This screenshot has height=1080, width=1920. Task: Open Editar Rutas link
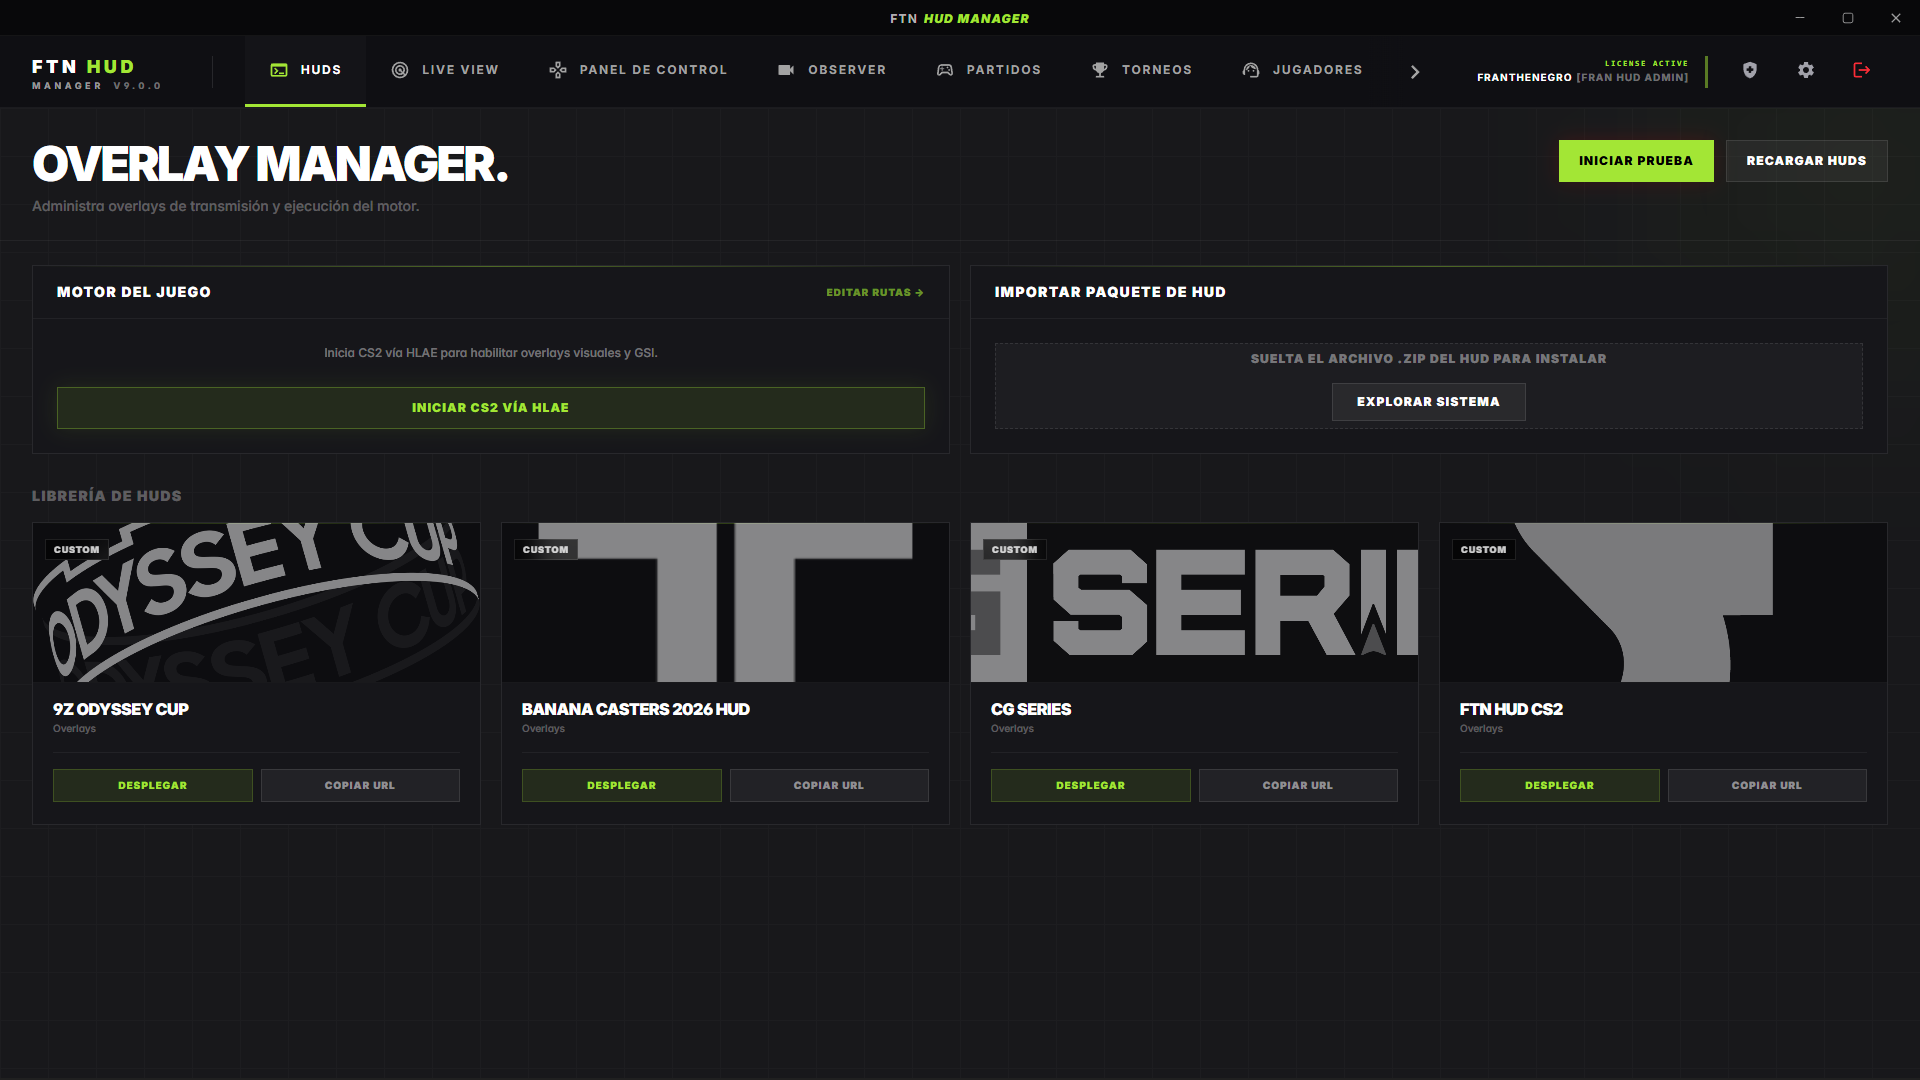click(874, 293)
